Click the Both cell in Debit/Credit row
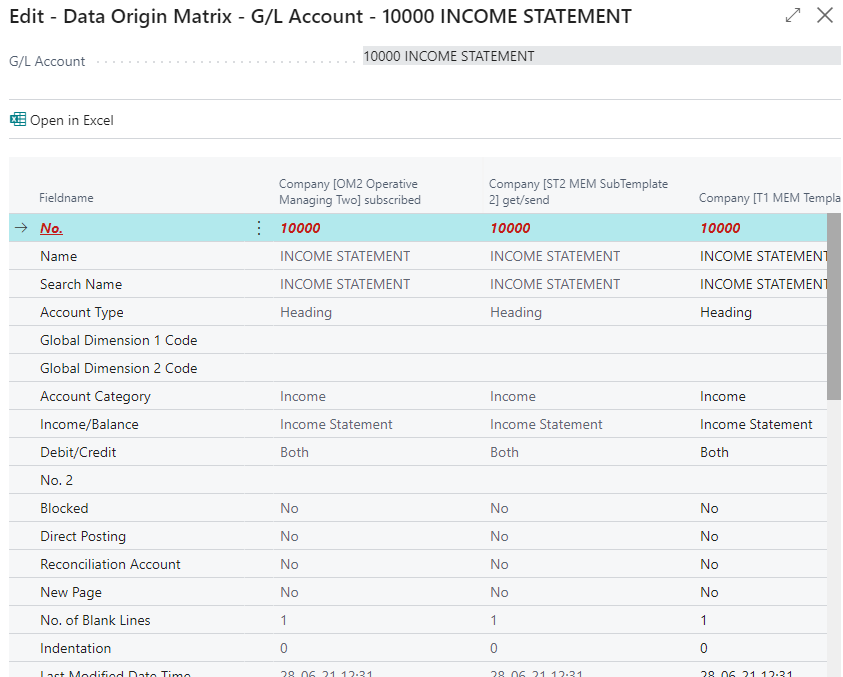 click(294, 452)
